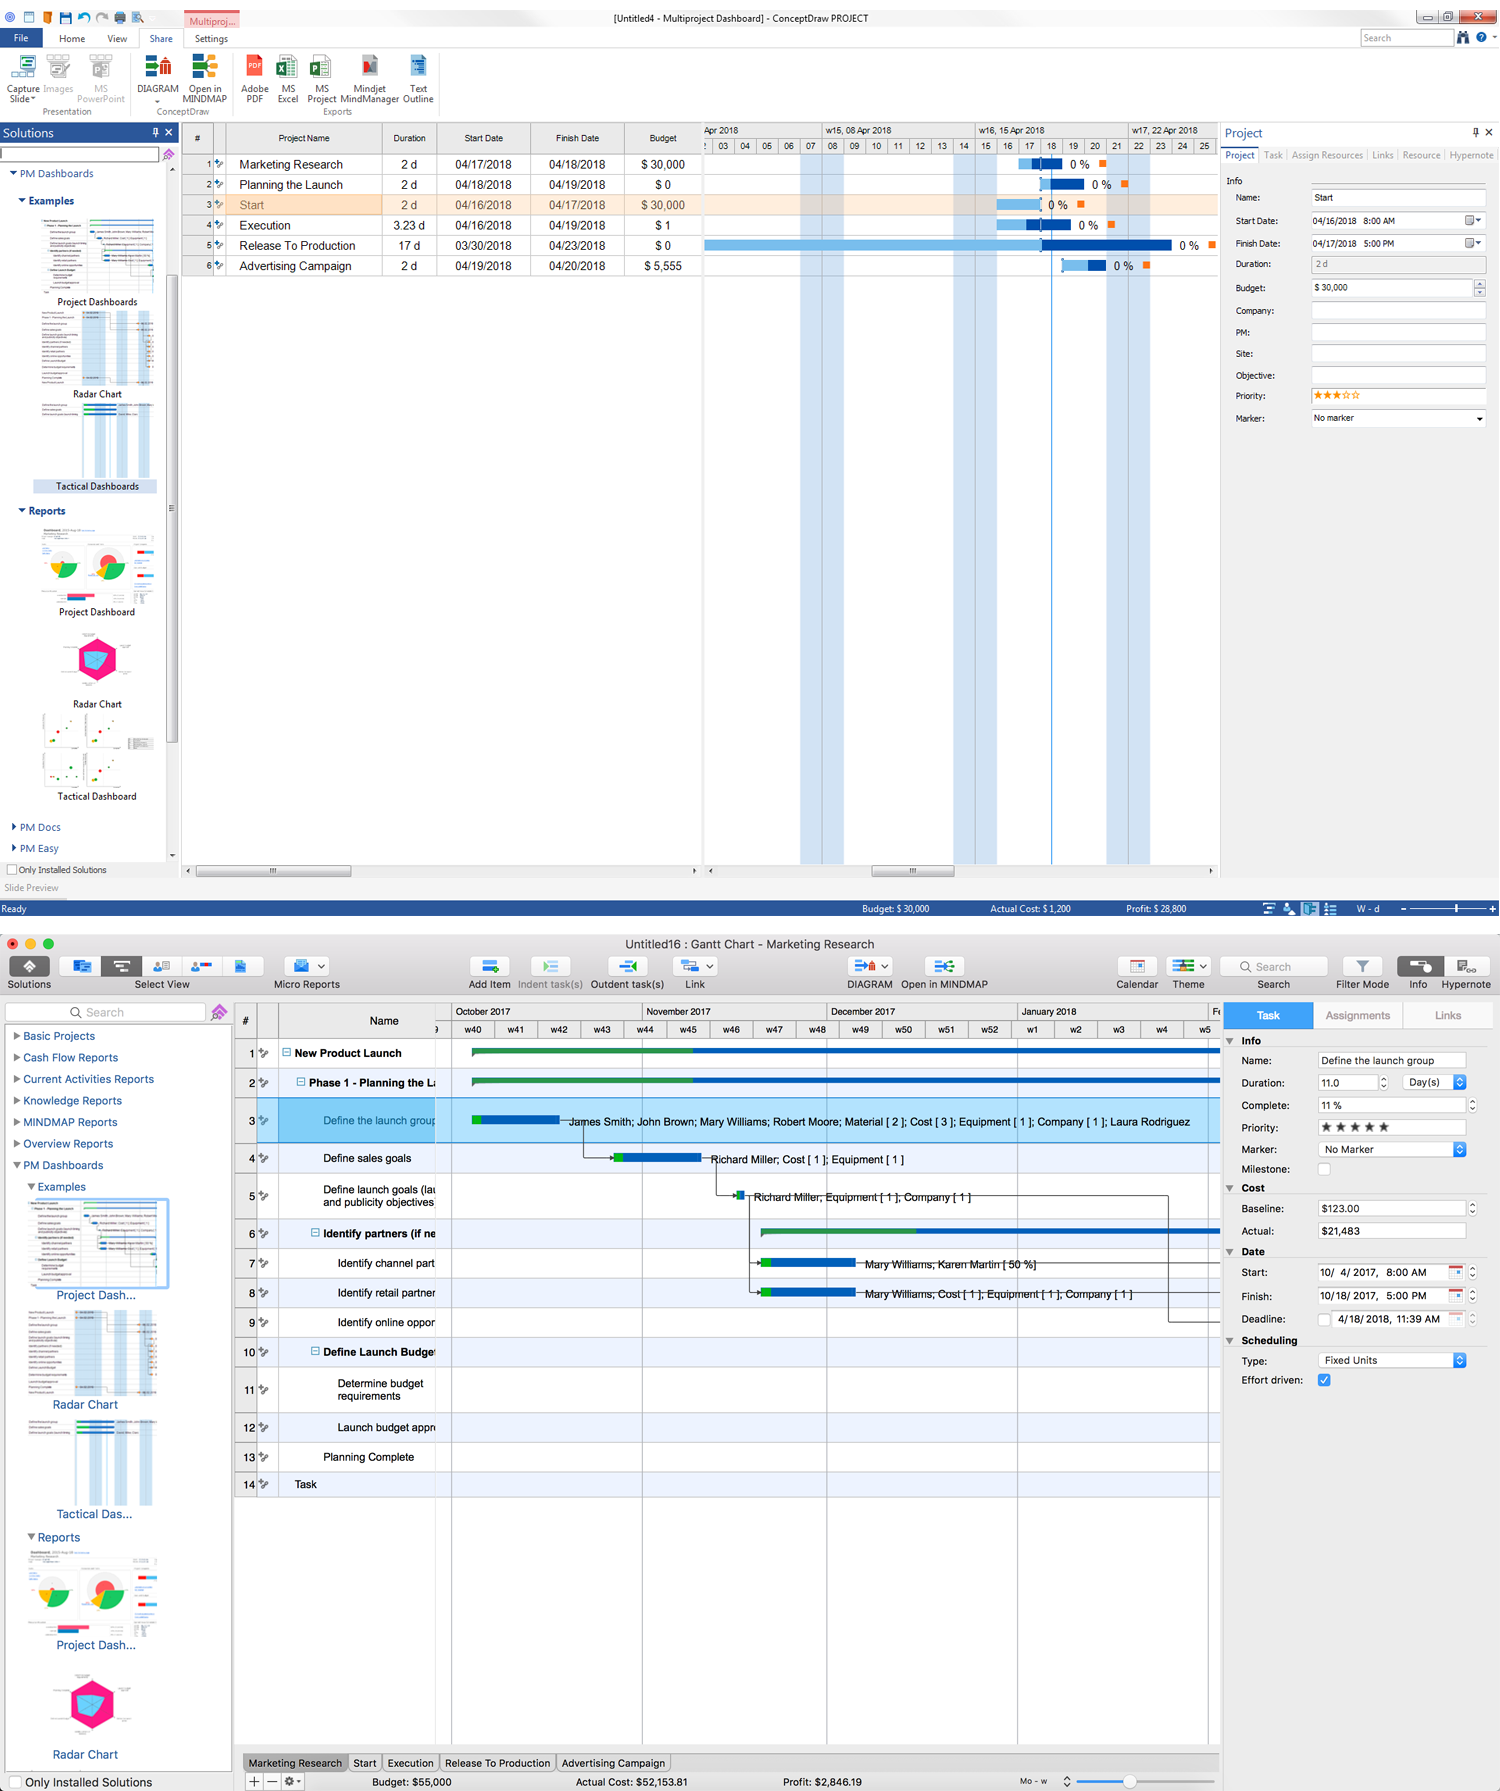Expand Basic Projects in Mac solutions tree

tap(16, 1036)
